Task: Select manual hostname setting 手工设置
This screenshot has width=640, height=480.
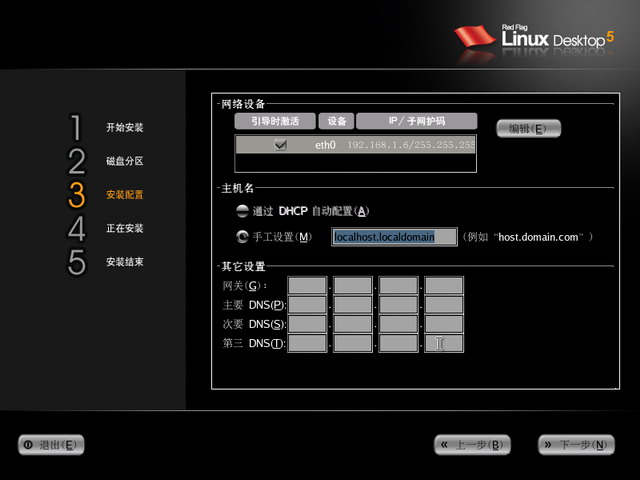Action: [x=242, y=237]
